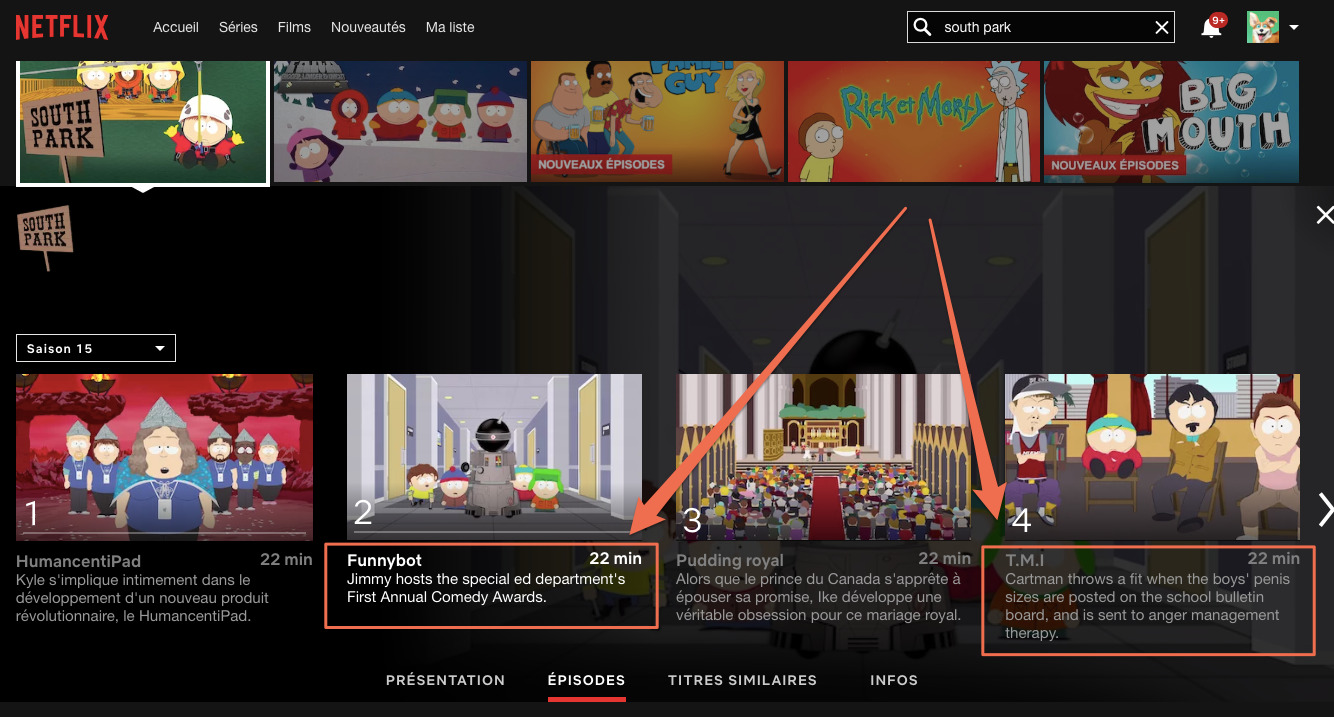This screenshot has height=717, width=1334.
Task: Select the South Park result thumbnail
Action: click(x=143, y=122)
